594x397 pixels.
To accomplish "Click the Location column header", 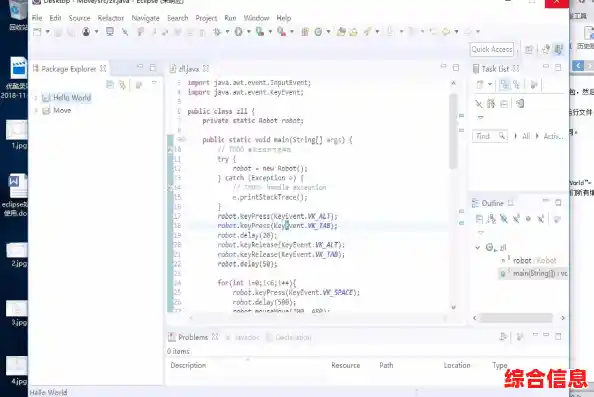I will click(x=457, y=366).
